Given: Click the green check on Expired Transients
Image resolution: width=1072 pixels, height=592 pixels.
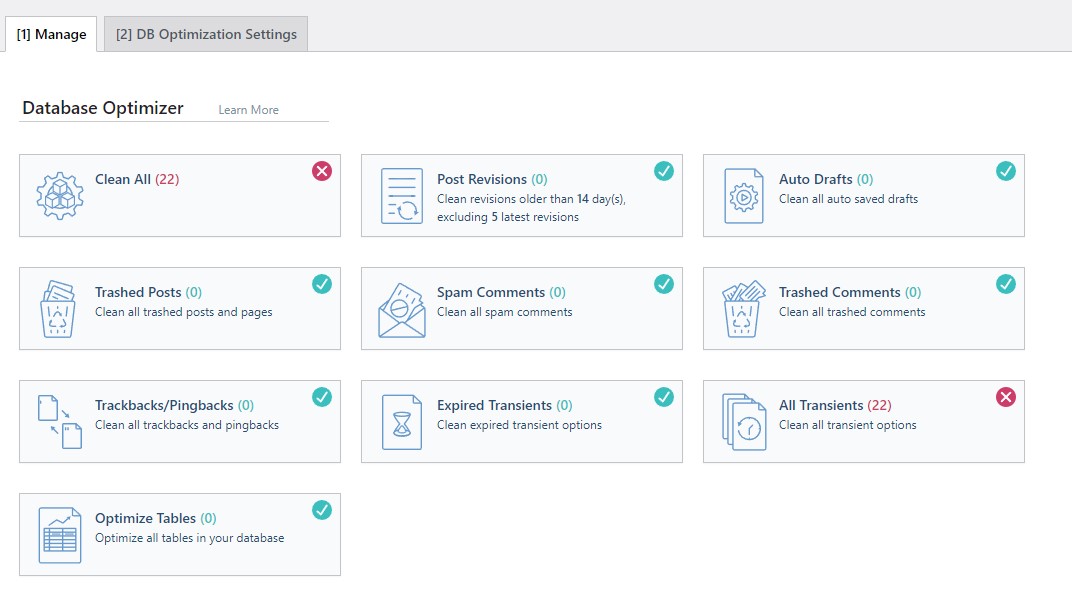Looking at the screenshot, I should click(x=664, y=397).
